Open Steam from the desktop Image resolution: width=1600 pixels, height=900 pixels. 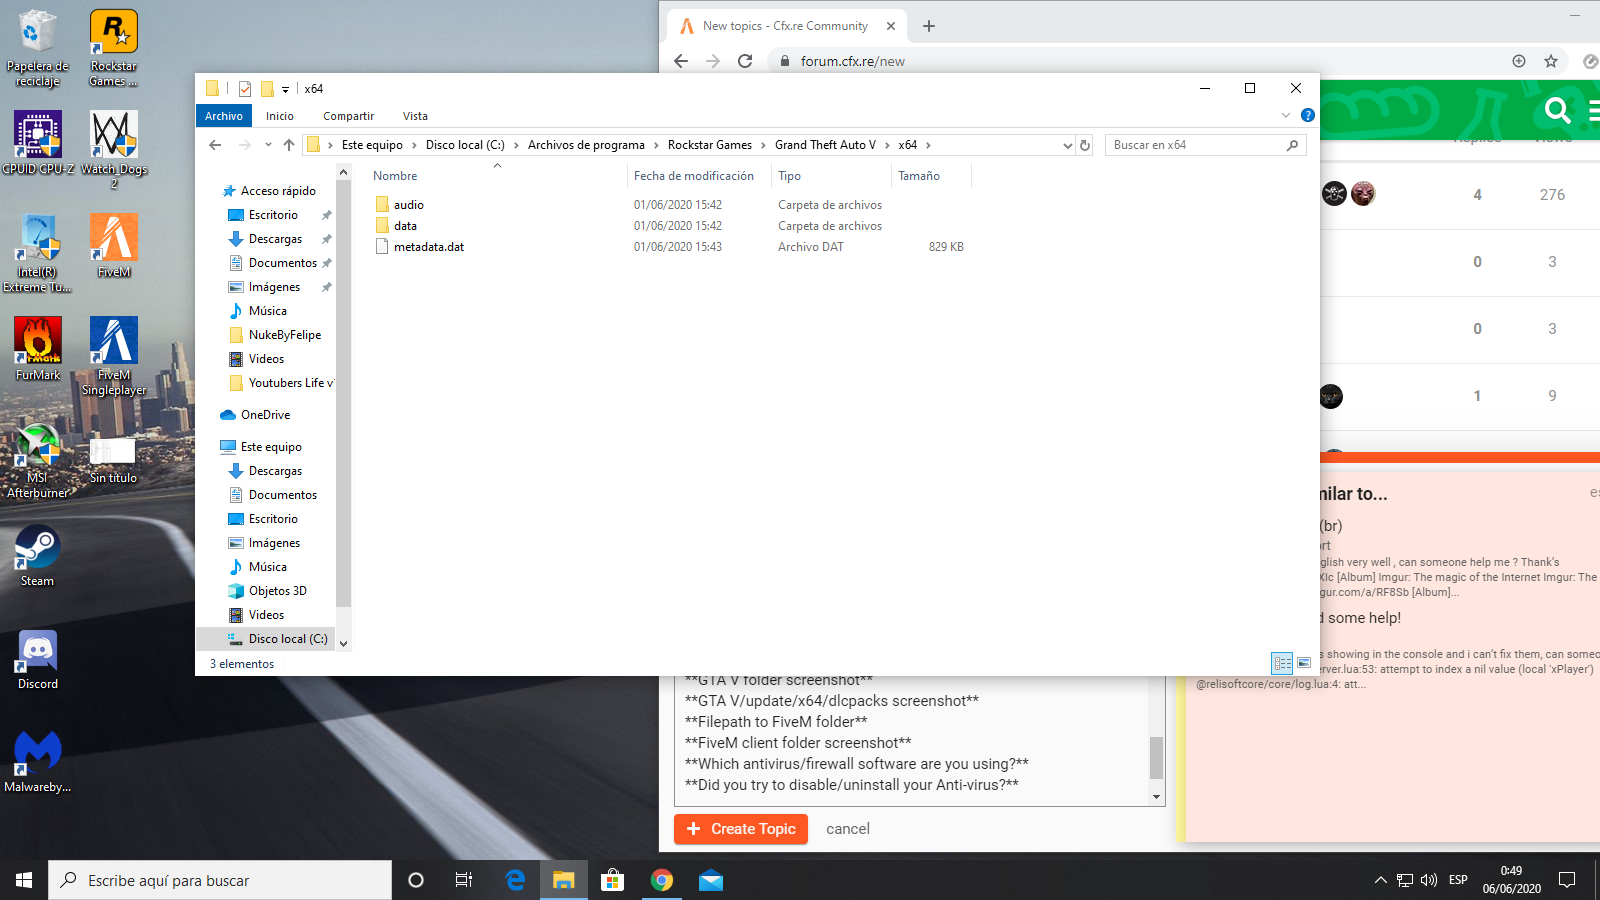pos(36,549)
